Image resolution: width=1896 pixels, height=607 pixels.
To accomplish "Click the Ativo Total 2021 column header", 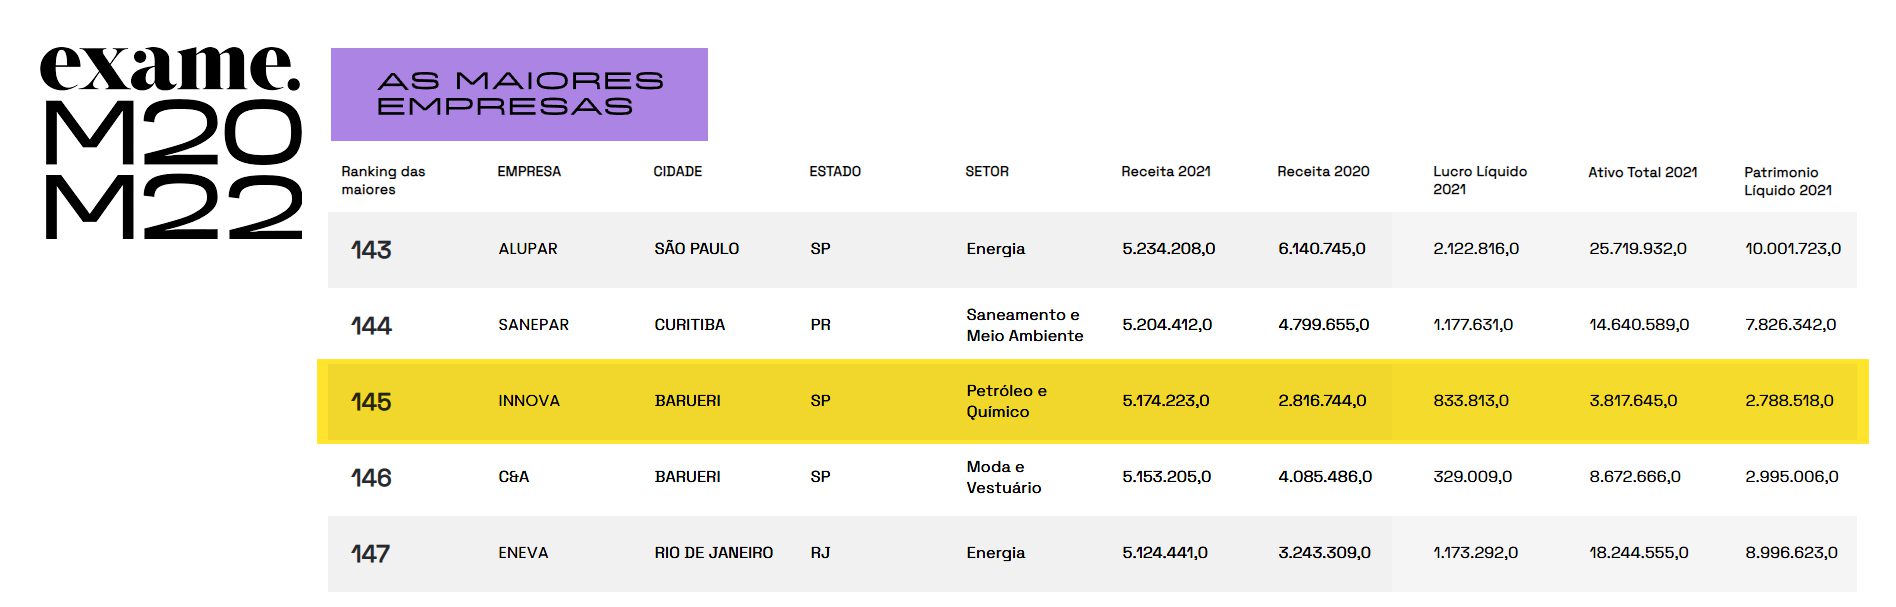I will (1643, 172).
